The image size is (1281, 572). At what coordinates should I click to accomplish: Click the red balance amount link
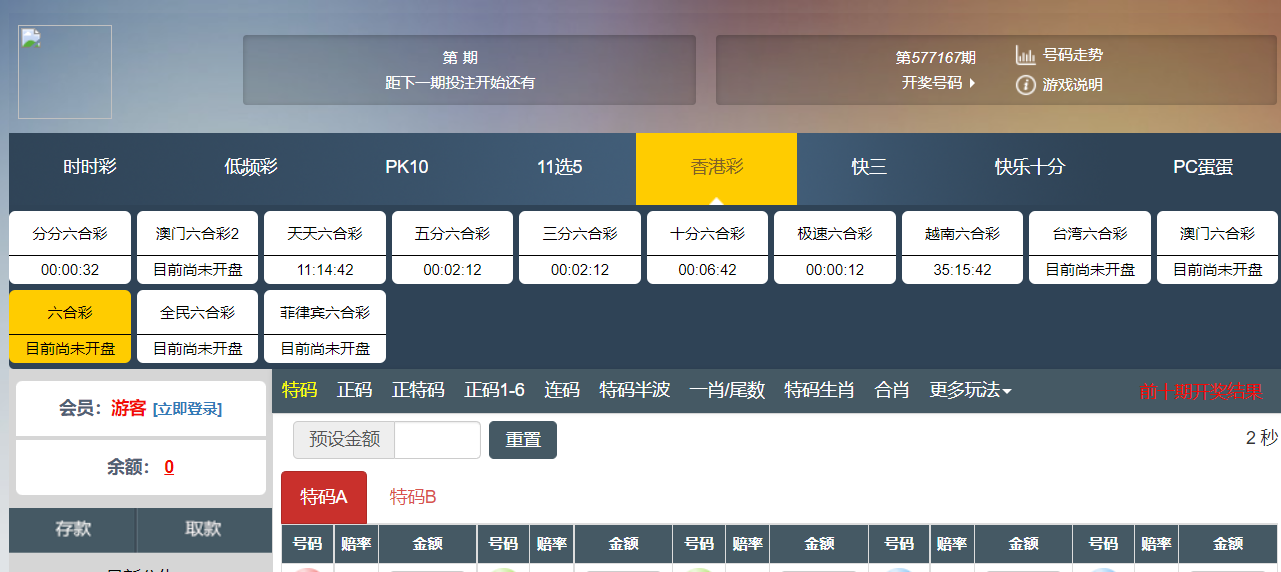point(169,467)
